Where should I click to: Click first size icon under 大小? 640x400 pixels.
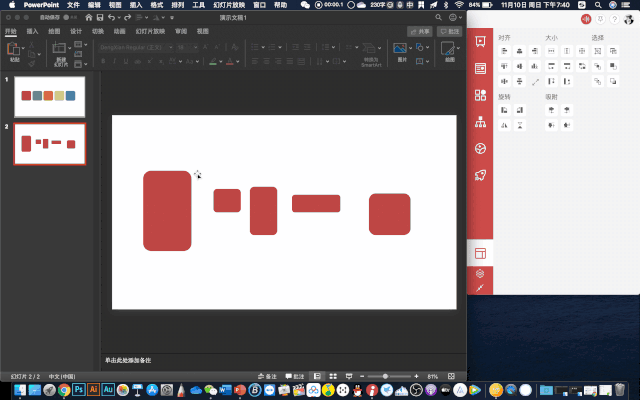[551, 52]
